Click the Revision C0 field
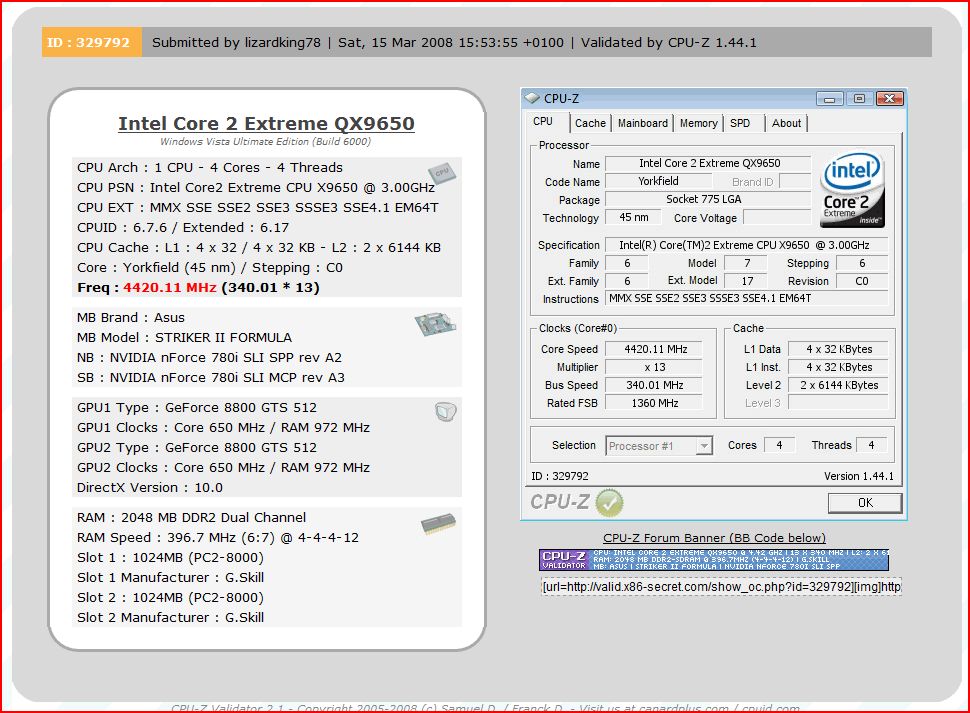The width and height of the screenshot is (970, 713). 862,281
